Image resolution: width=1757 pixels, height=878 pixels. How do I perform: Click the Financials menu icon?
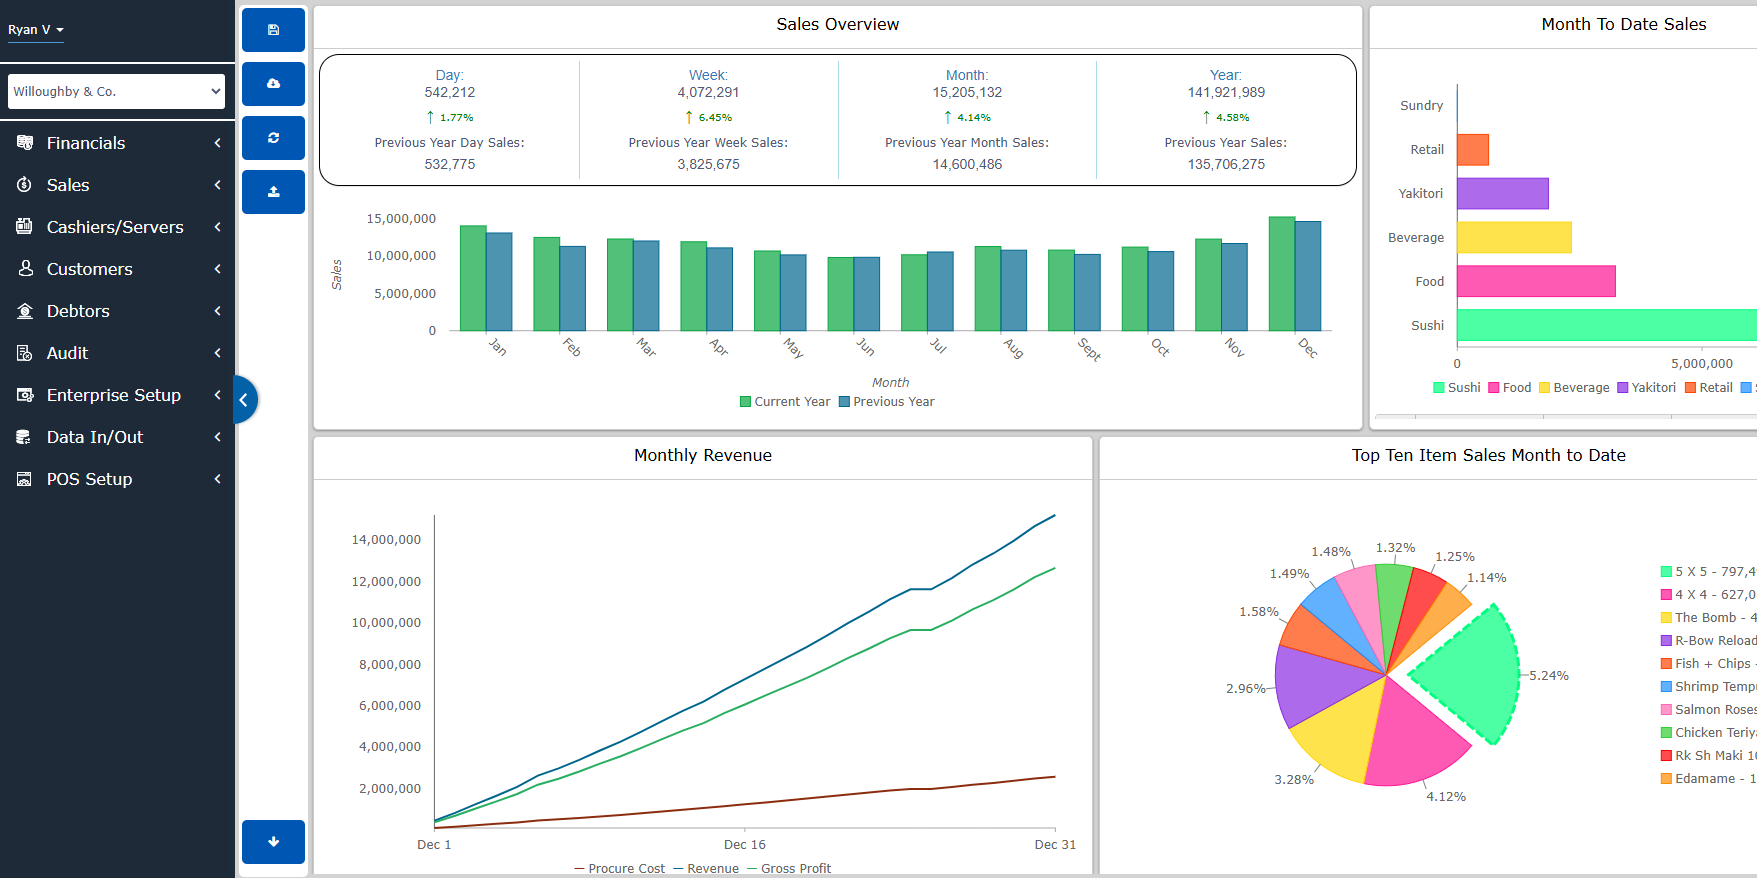pos(25,143)
